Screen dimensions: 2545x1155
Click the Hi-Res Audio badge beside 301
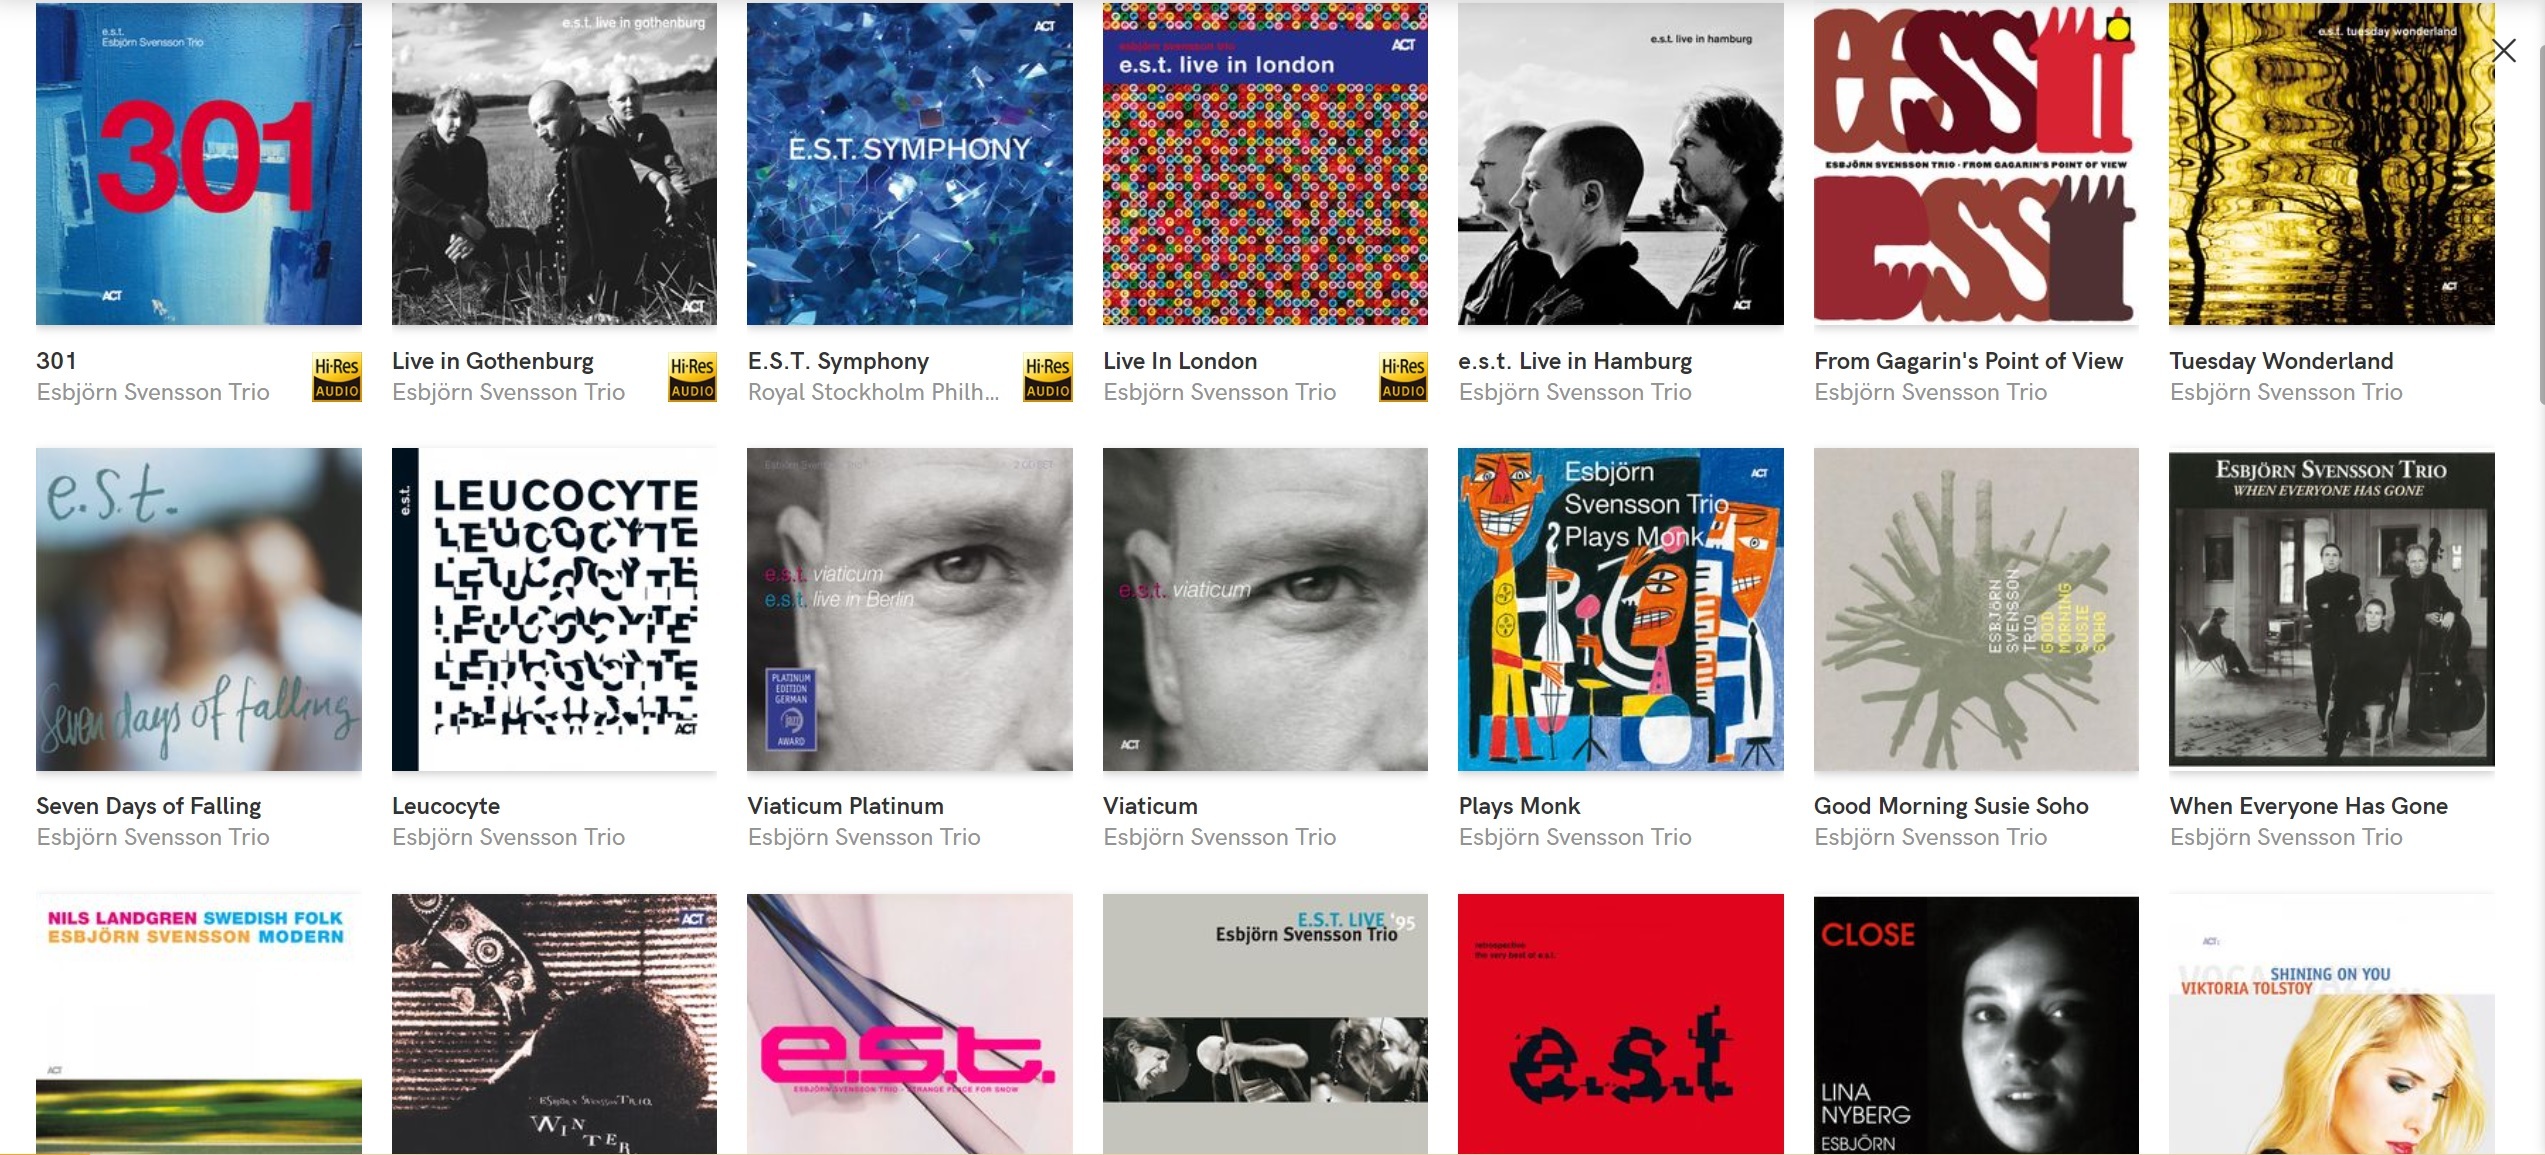pyautogui.click(x=337, y=378)
